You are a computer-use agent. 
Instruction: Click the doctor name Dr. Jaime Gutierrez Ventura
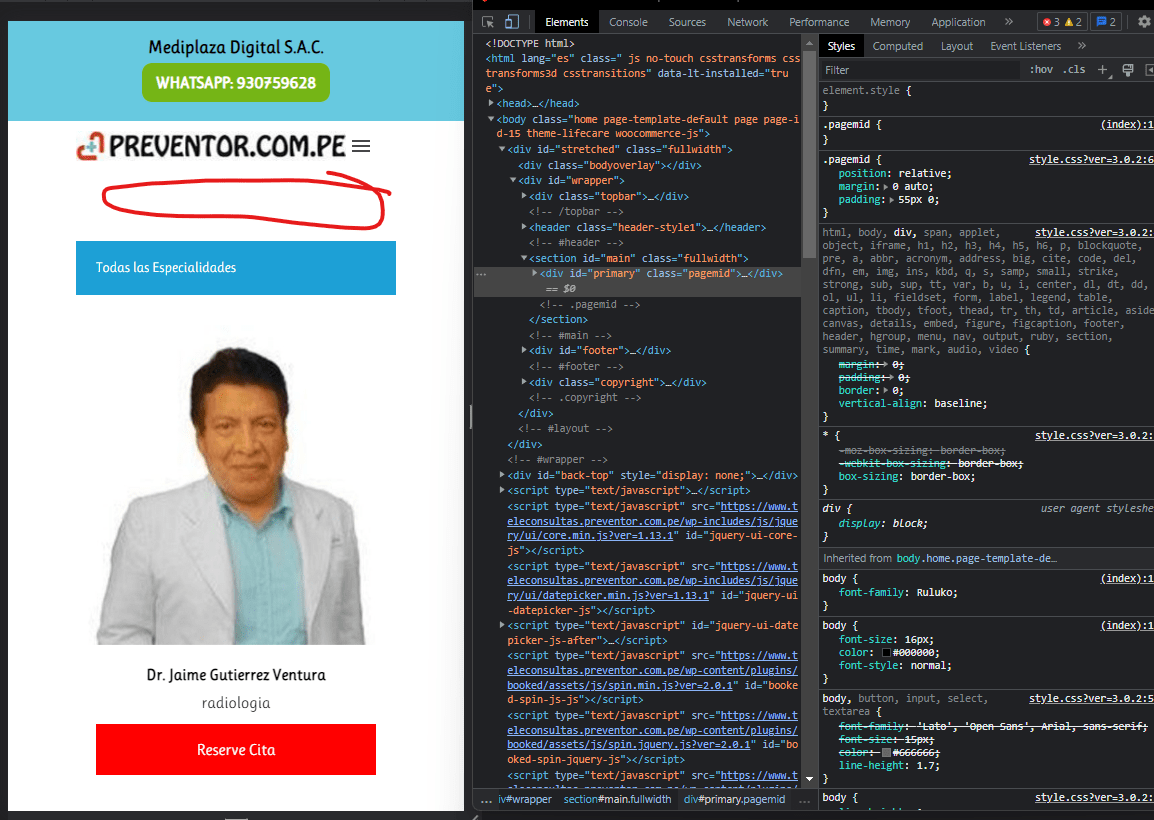(x=236, y=675)
